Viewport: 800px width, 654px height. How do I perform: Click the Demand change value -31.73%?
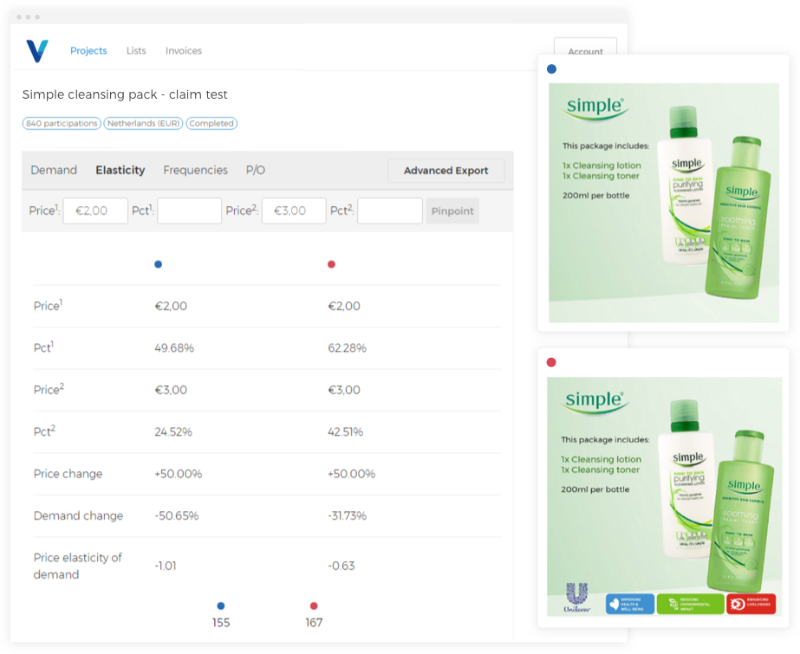(347, 516)
